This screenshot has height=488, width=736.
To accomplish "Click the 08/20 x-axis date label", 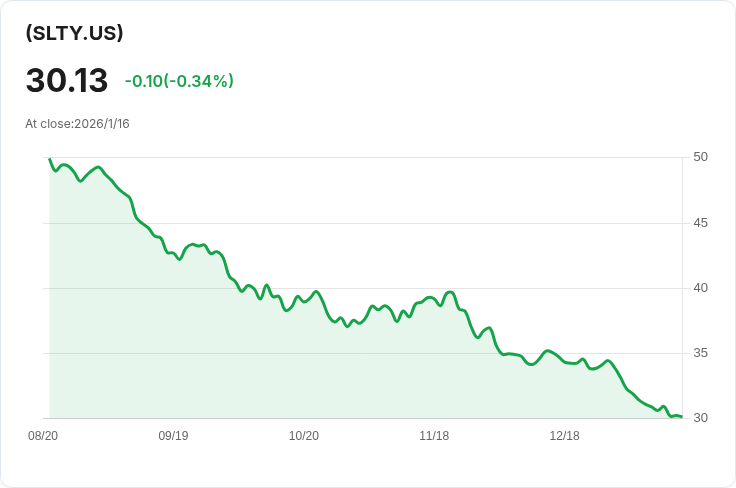I will (x=43, y=436).
